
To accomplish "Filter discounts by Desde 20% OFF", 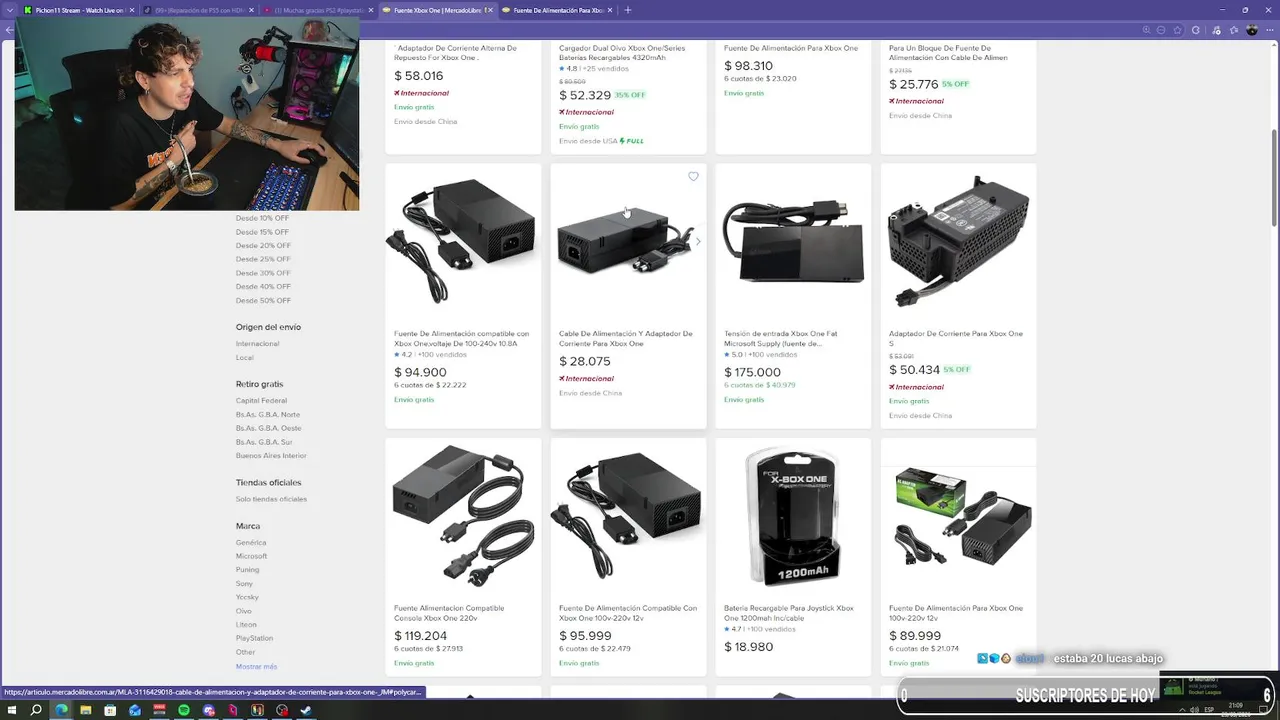I will pyautogui.click(x=263, y=246).
